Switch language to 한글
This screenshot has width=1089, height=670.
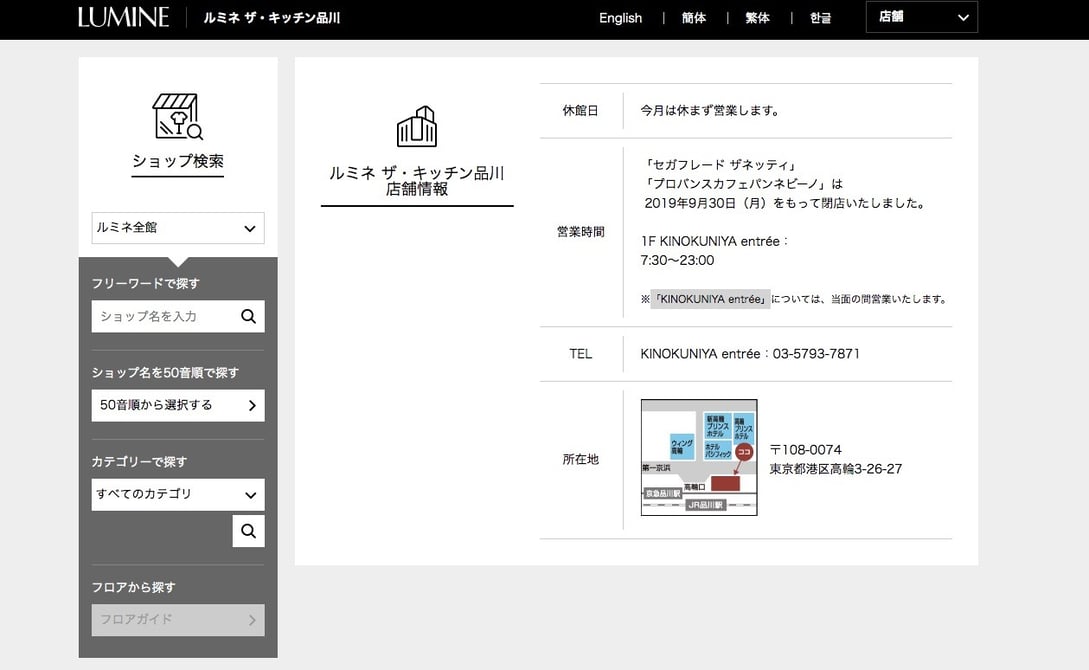(820, 18)
